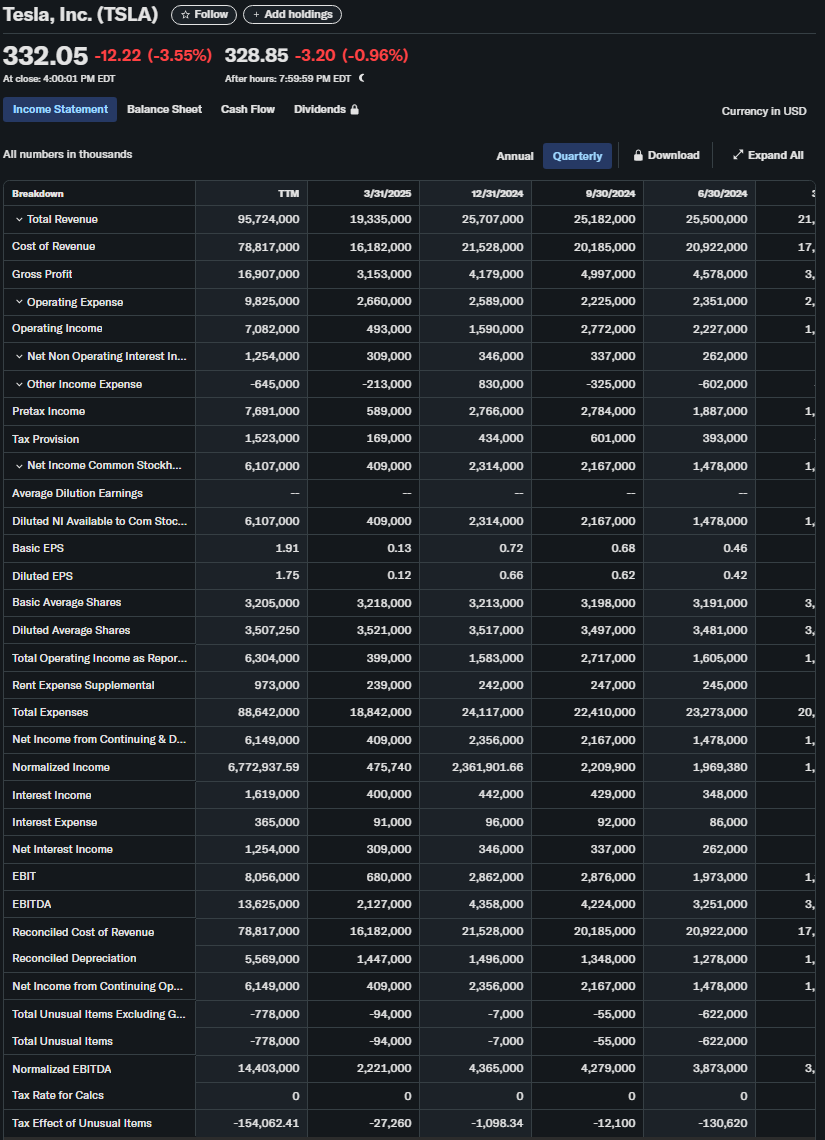Select the Quarterly period view
The width and height of the screenshot is (825, 1140).
[577, 156]
